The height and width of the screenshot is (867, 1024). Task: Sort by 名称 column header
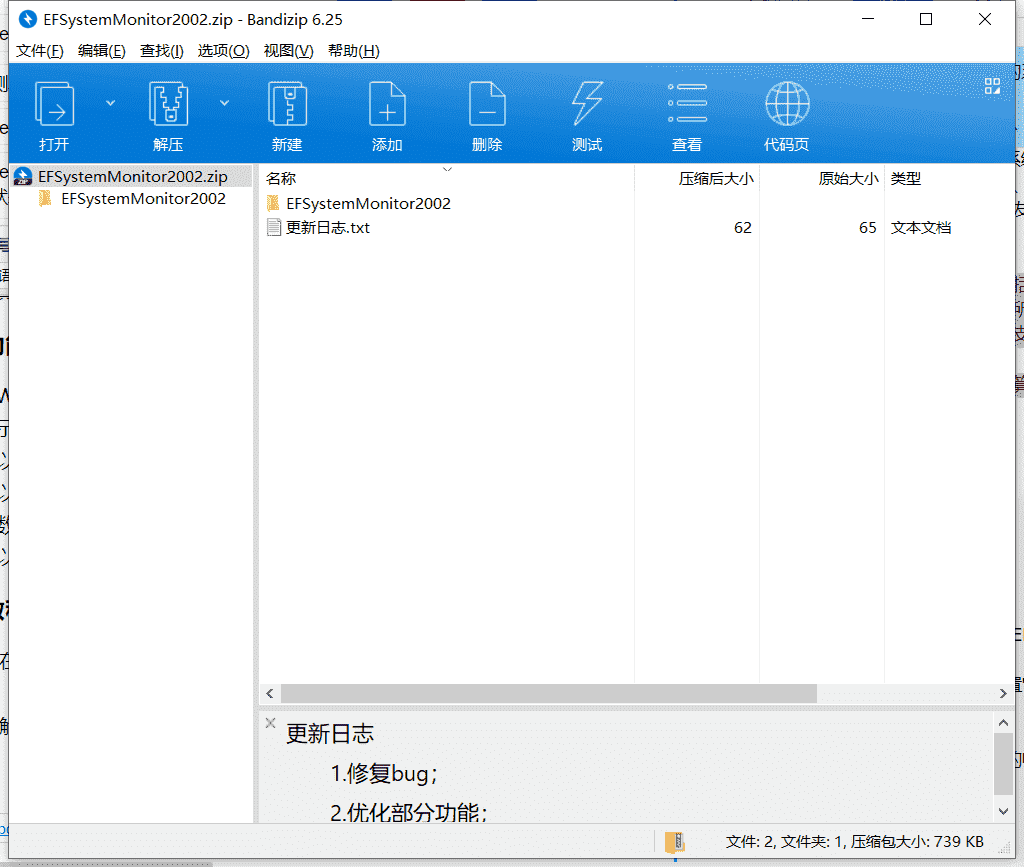[x=281, y=178]
